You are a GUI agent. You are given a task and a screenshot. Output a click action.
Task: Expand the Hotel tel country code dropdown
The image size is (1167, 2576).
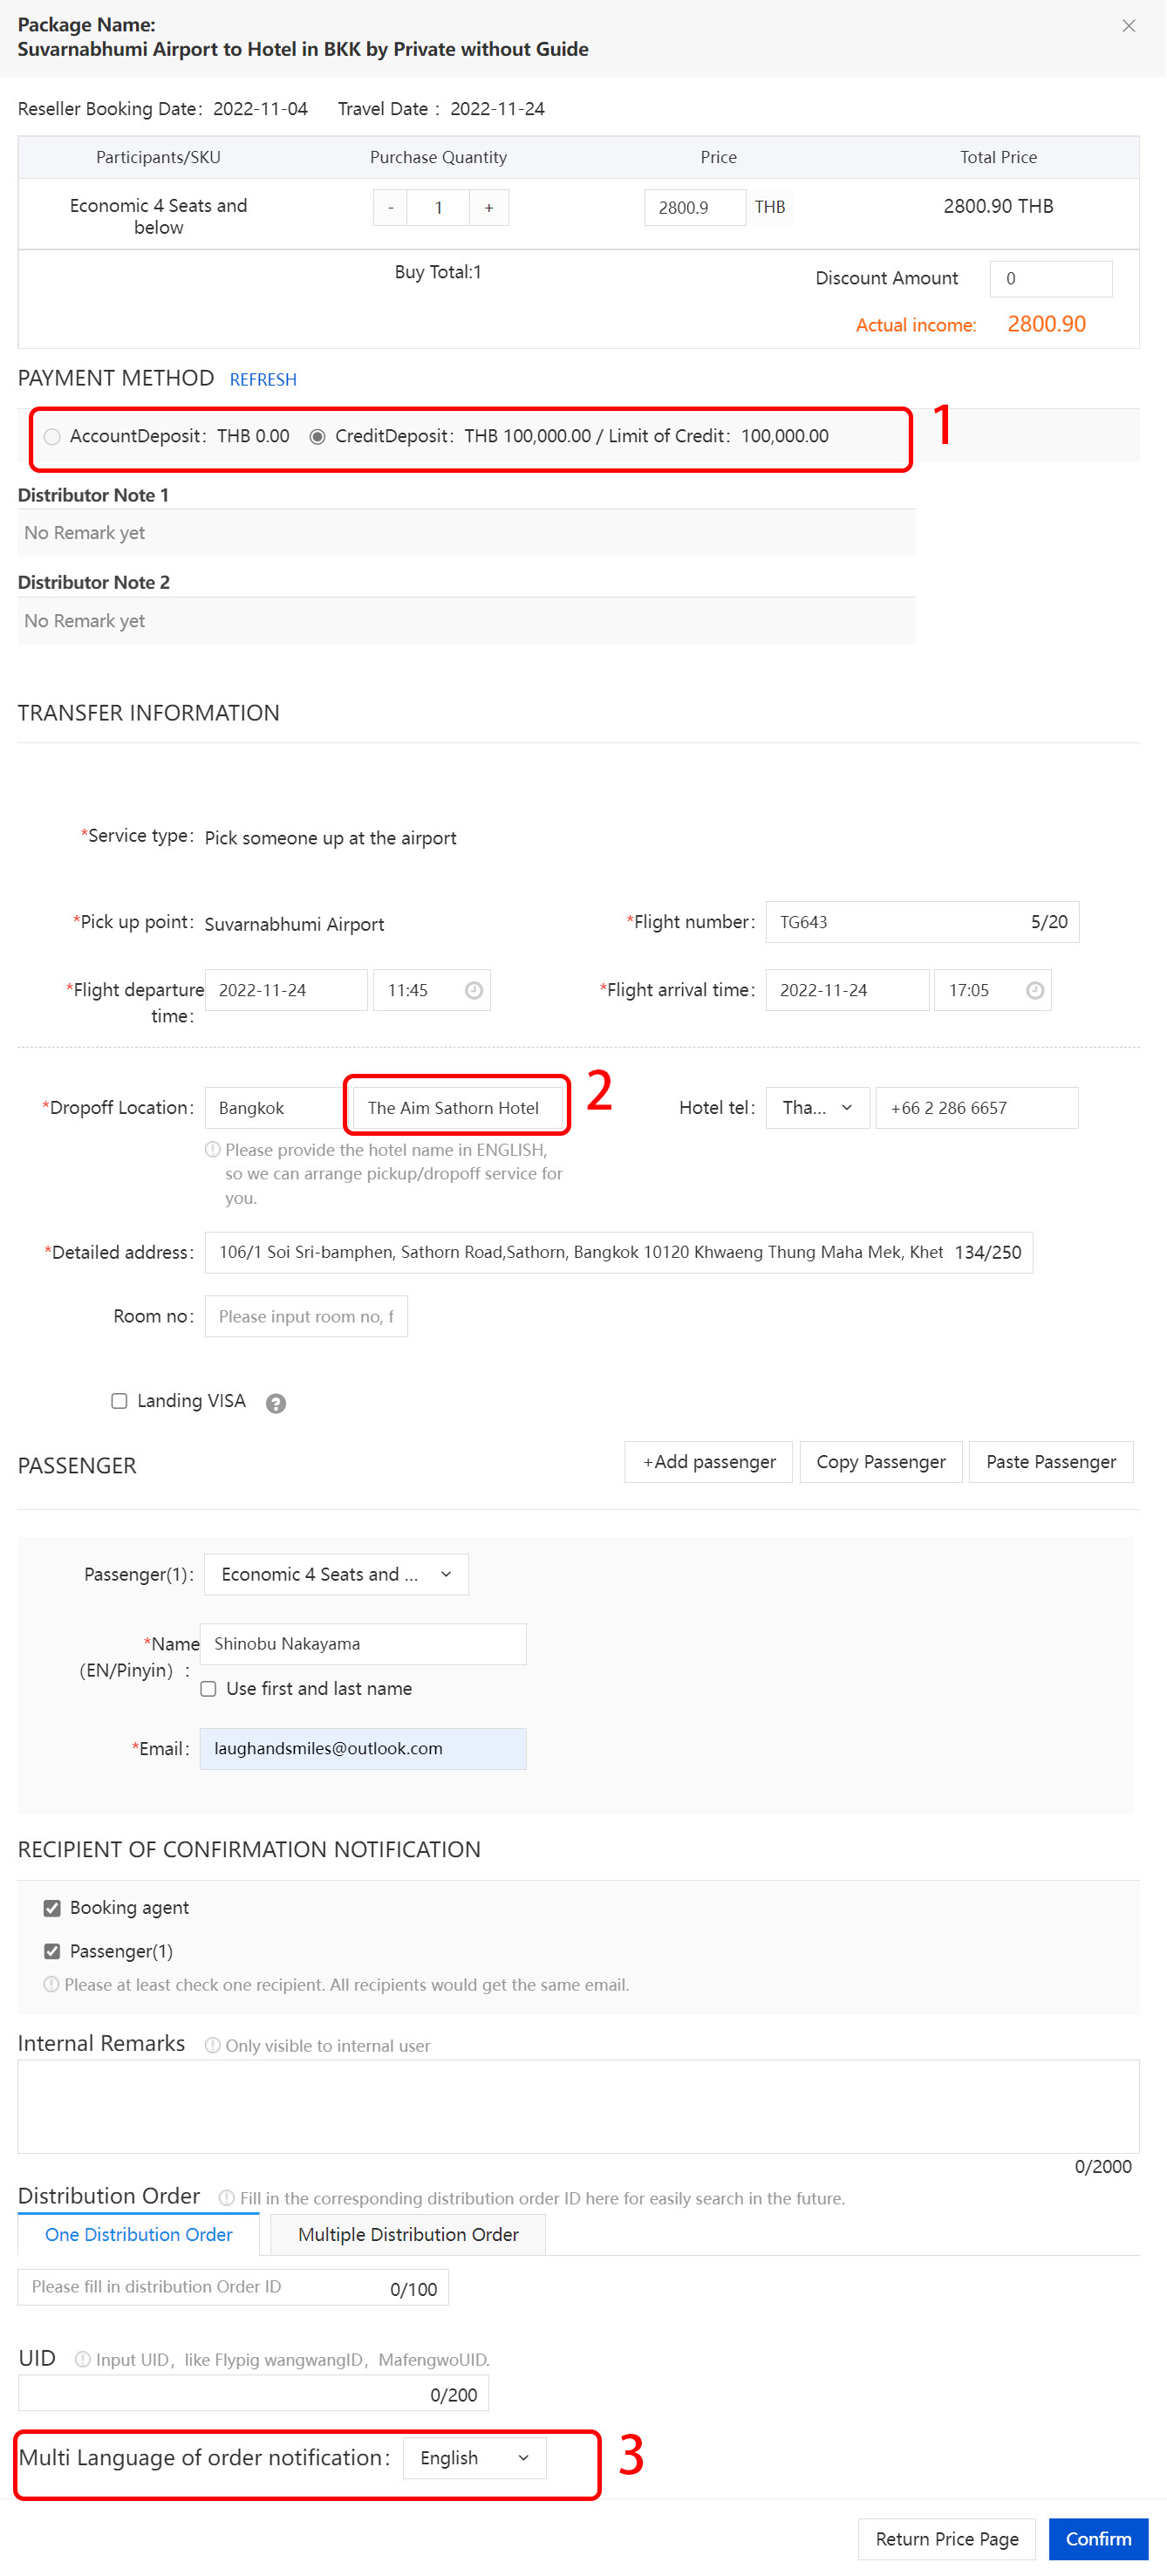point(817,1108)
